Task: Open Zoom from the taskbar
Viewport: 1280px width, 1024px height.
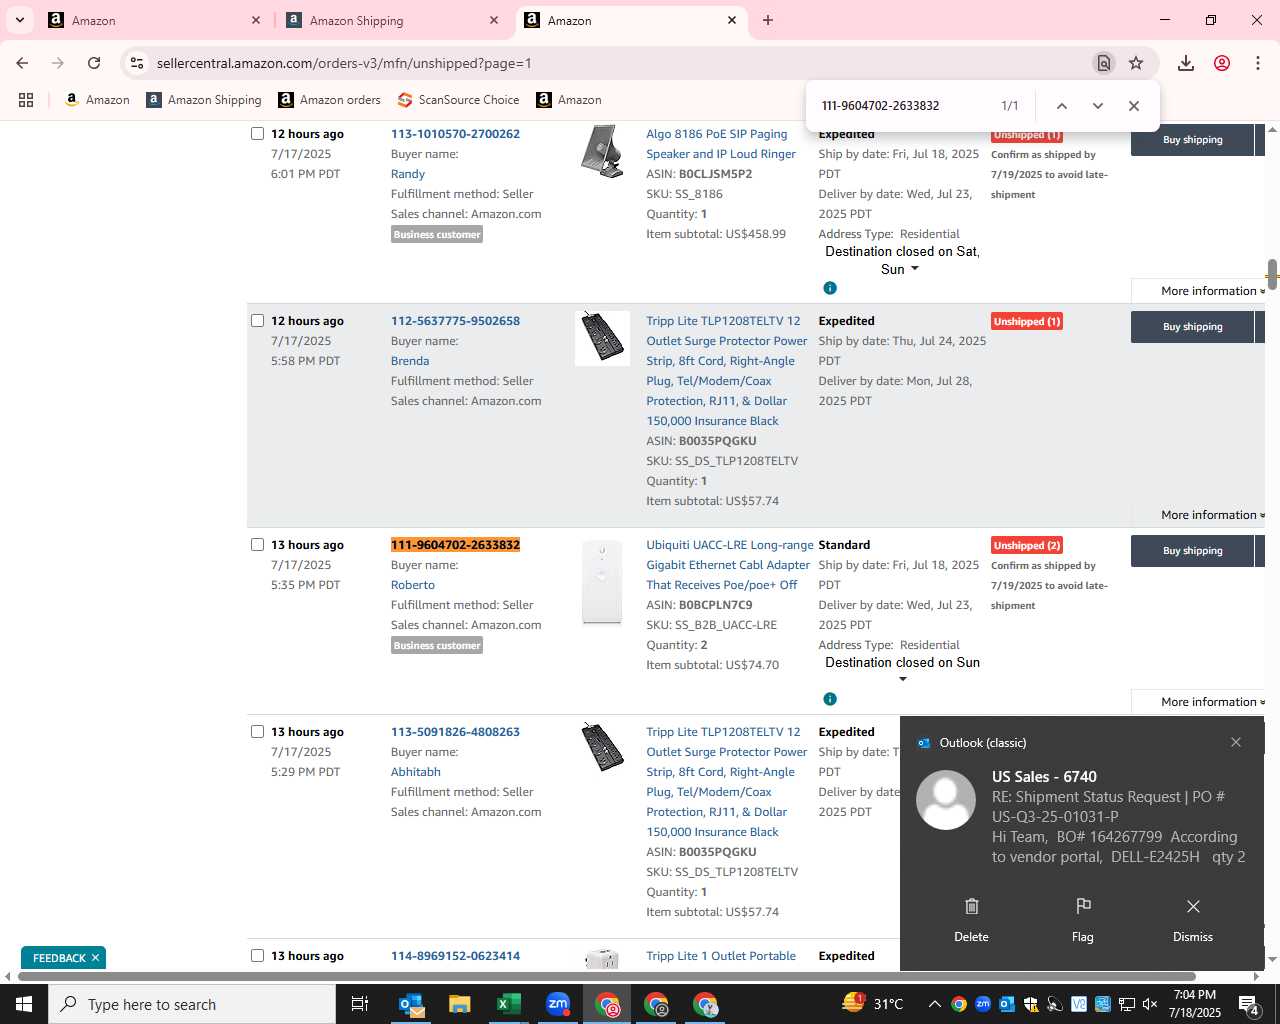Action: click(x=558, y=1004)
